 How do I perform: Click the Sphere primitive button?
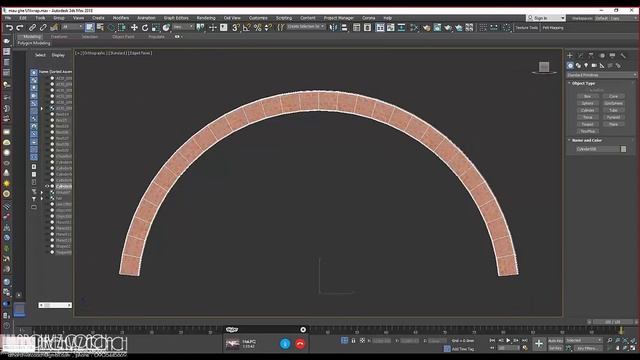click(x=588, y=103)
